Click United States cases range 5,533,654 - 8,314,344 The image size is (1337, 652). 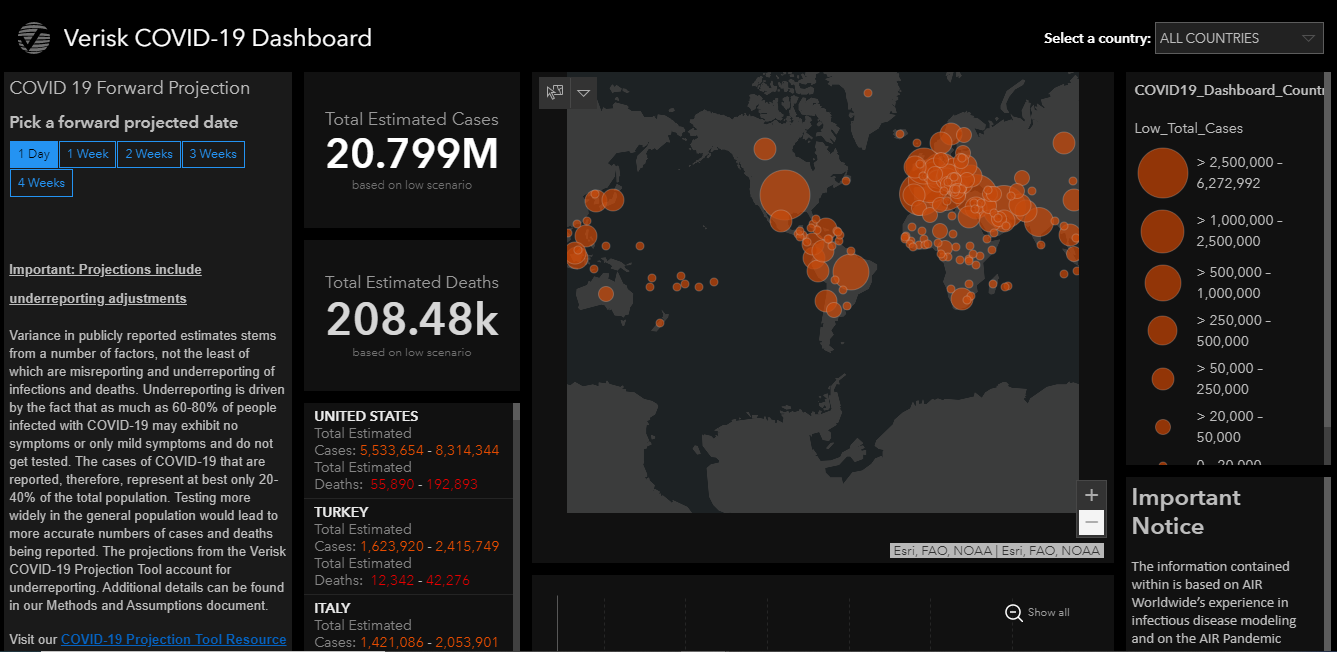pos(430,450)
